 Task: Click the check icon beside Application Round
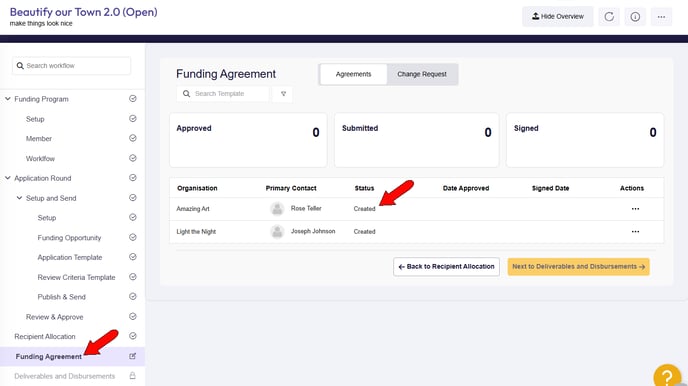(133, 178)
